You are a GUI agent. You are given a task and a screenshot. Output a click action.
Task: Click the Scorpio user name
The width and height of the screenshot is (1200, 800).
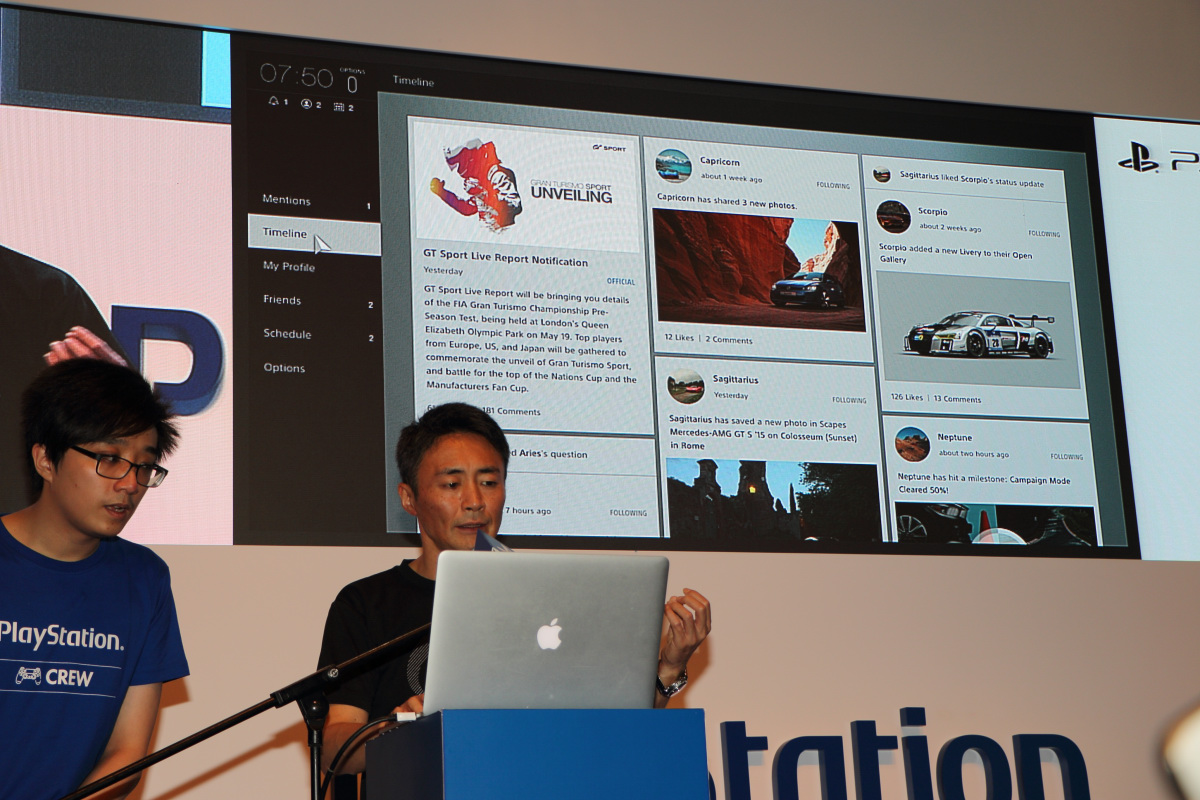[x=933, y=211]
